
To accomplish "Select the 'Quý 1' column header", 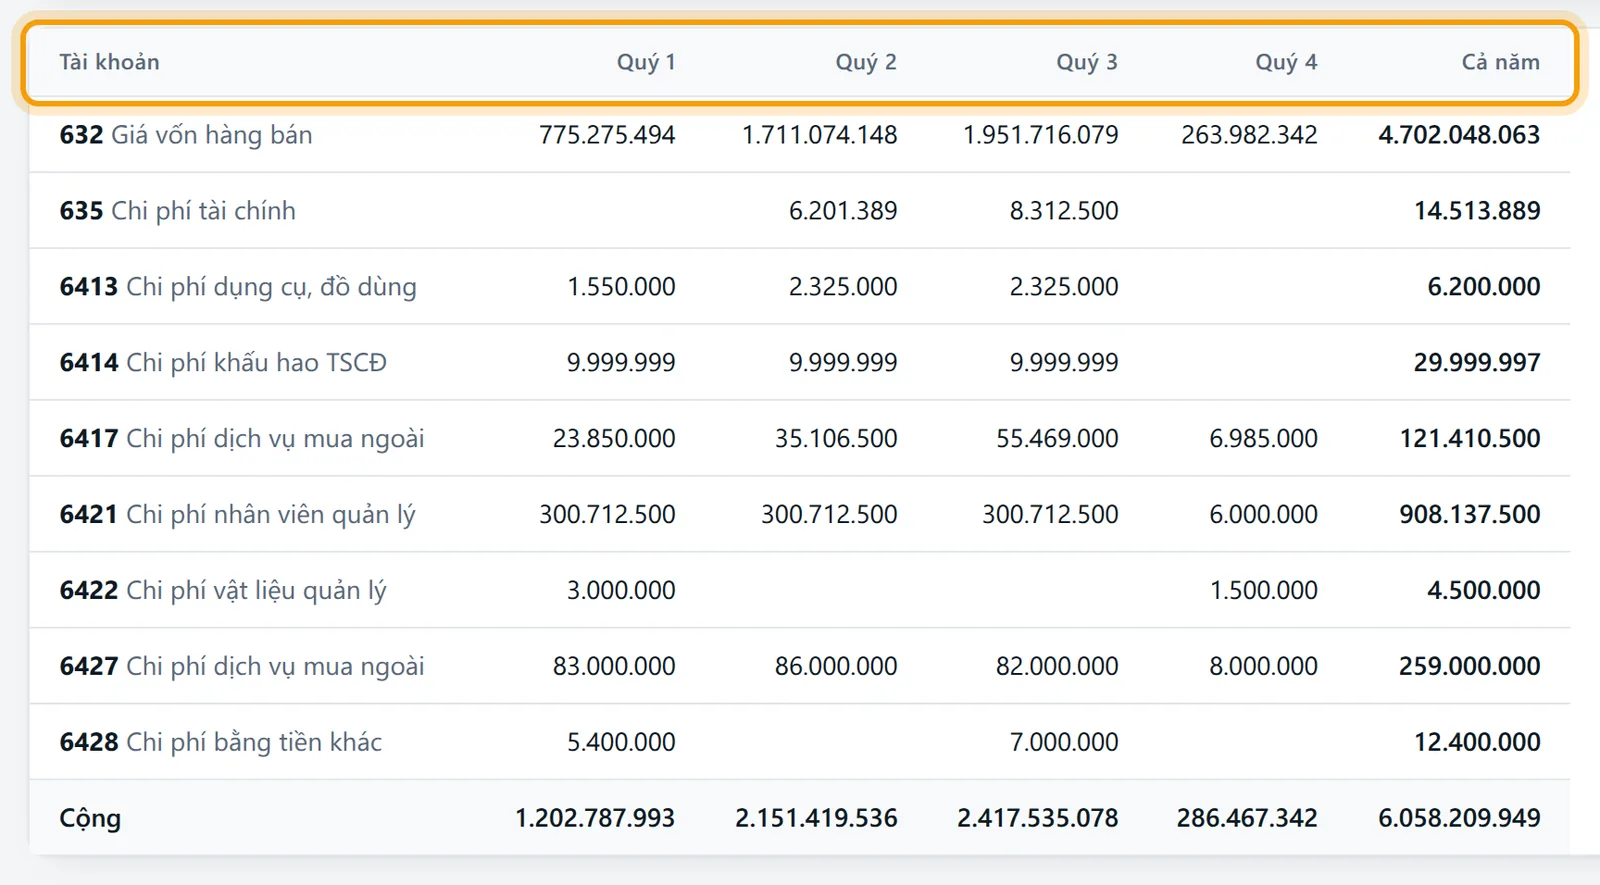I will point(646,62).
